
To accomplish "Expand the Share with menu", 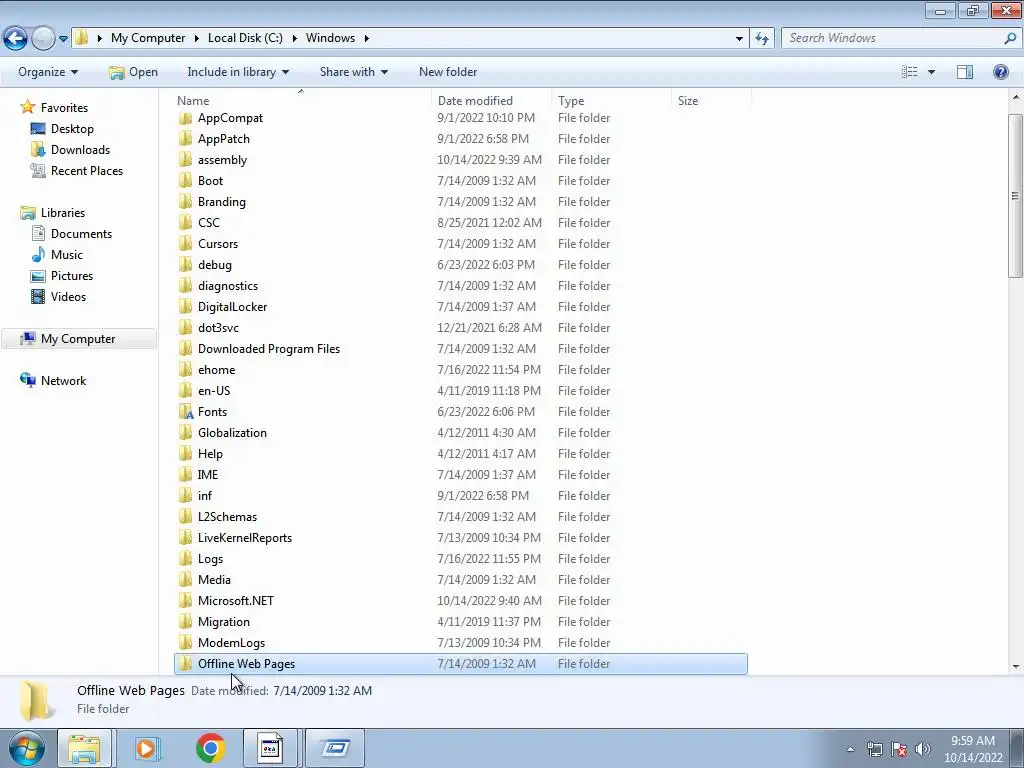I will tap(353, 72).
